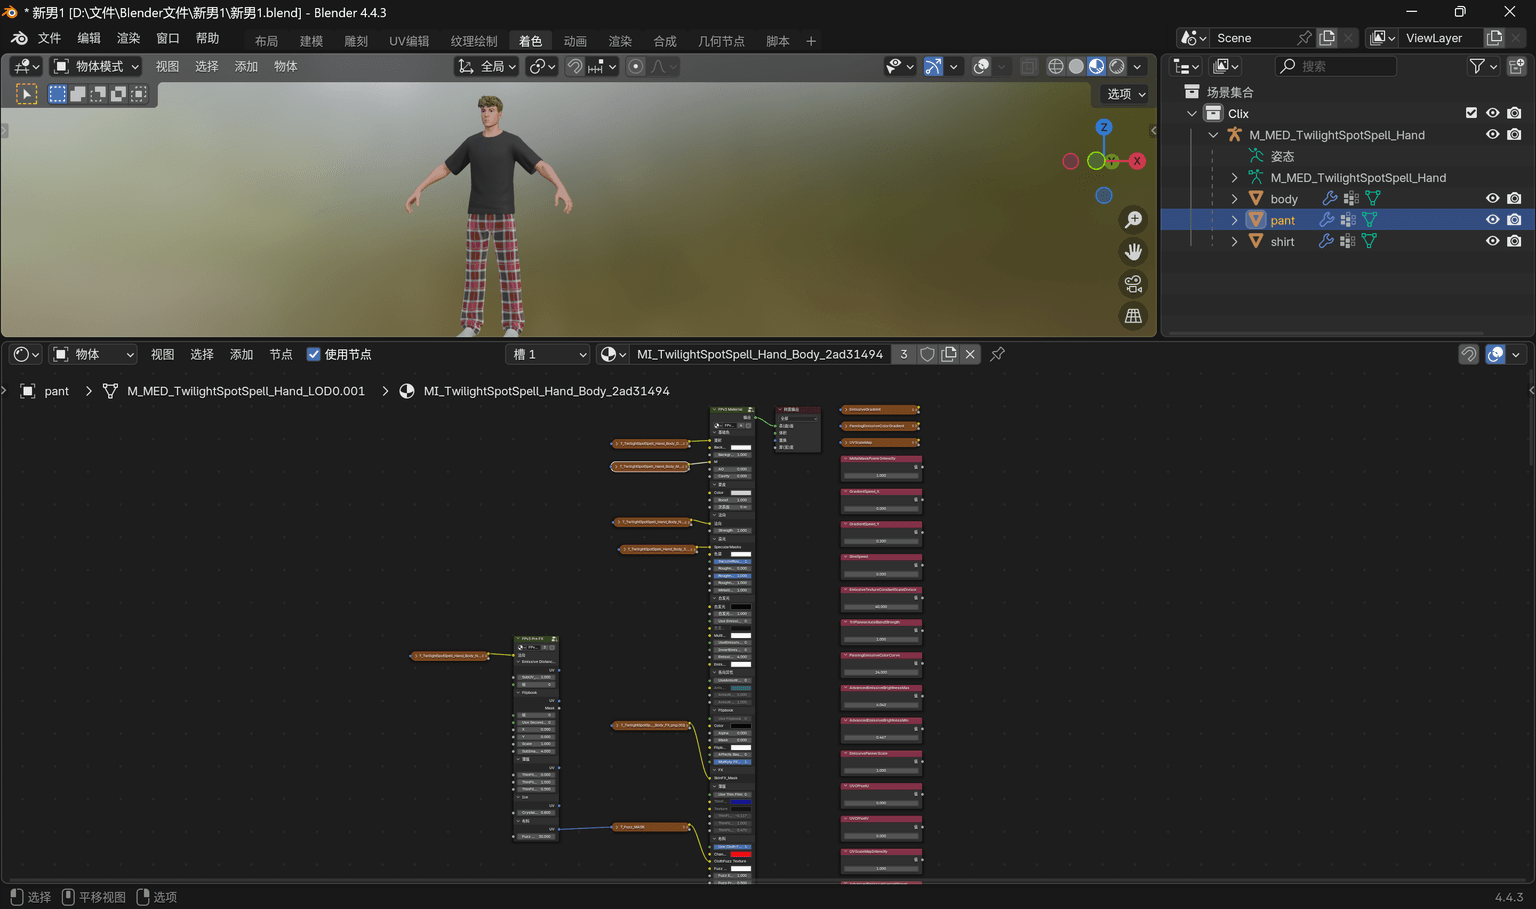Hide the body object in viewport
Viewport: 1536px width, 909px height.
point(1492,199)
